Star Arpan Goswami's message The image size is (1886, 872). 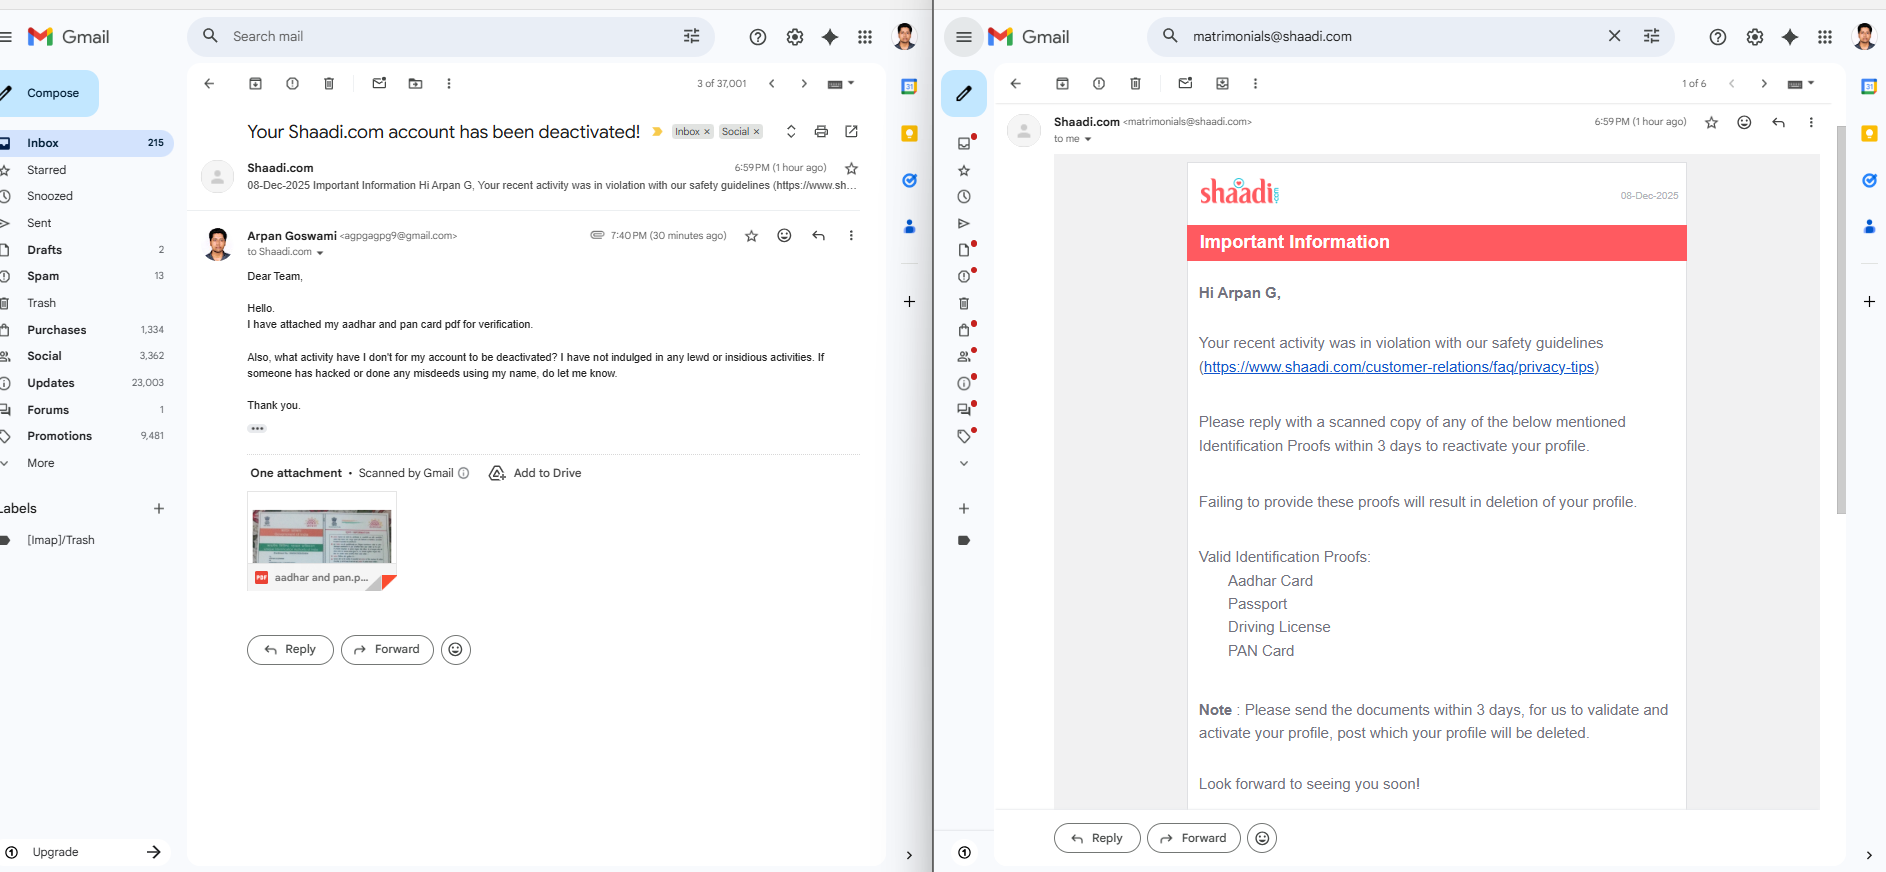[x=751, y=236]
